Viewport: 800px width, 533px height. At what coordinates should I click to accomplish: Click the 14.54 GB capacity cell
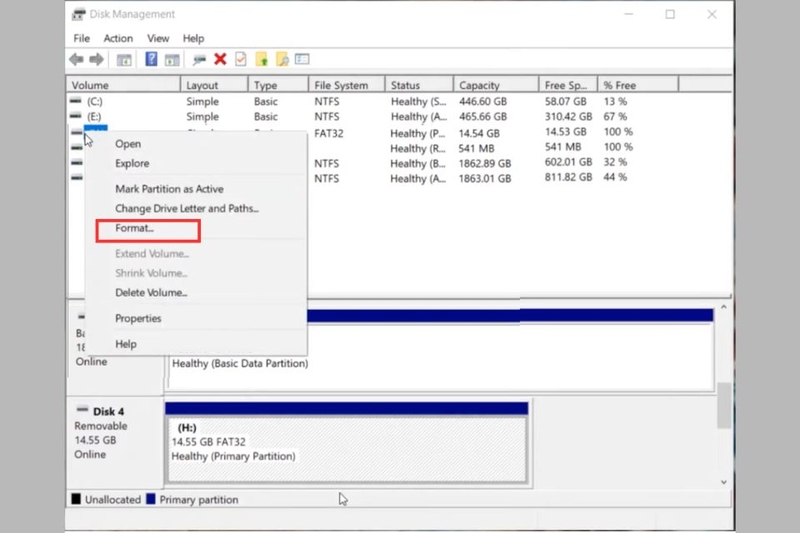click(x=479, y=133)
